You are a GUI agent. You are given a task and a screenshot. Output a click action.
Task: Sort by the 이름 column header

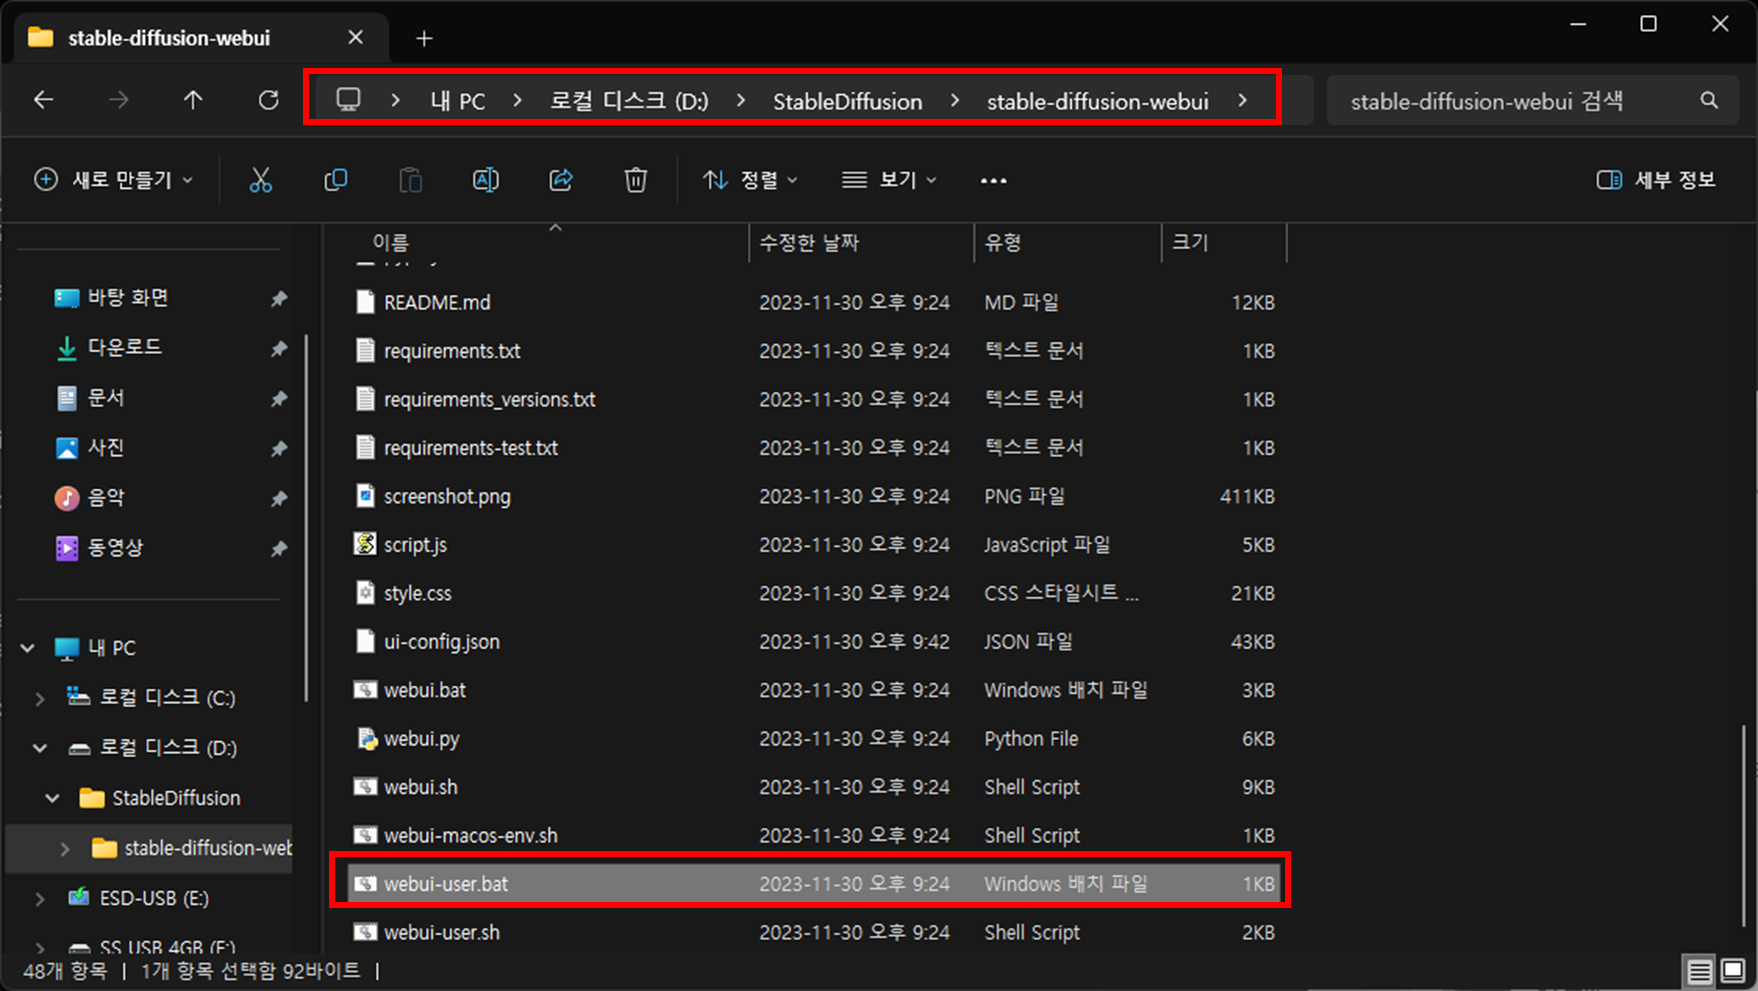pyautogui.click(x=390, y=242)
